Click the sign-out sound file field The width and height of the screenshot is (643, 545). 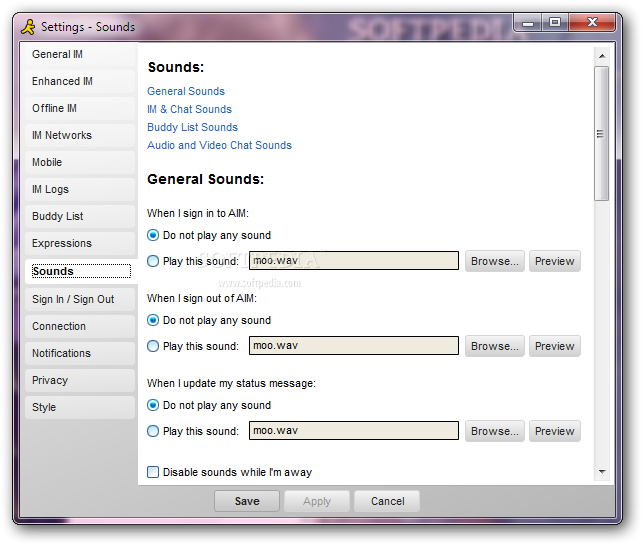pos(354,346)
